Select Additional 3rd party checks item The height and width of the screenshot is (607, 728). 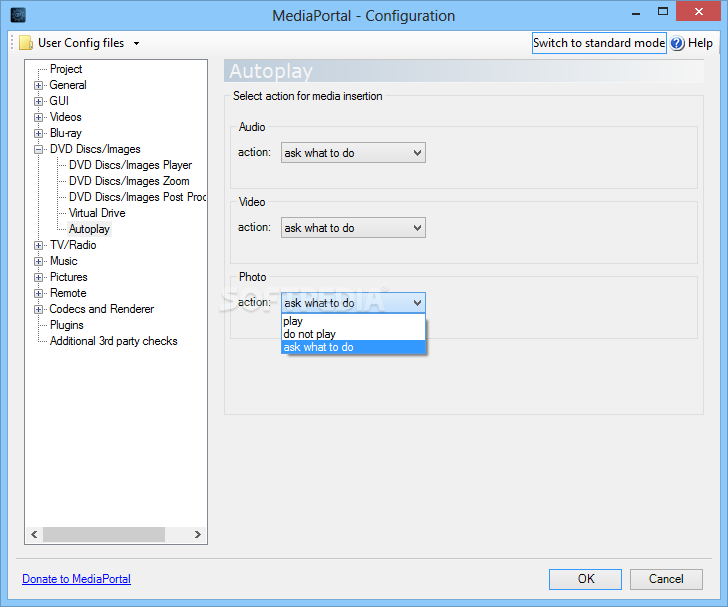tap(114, 341)
